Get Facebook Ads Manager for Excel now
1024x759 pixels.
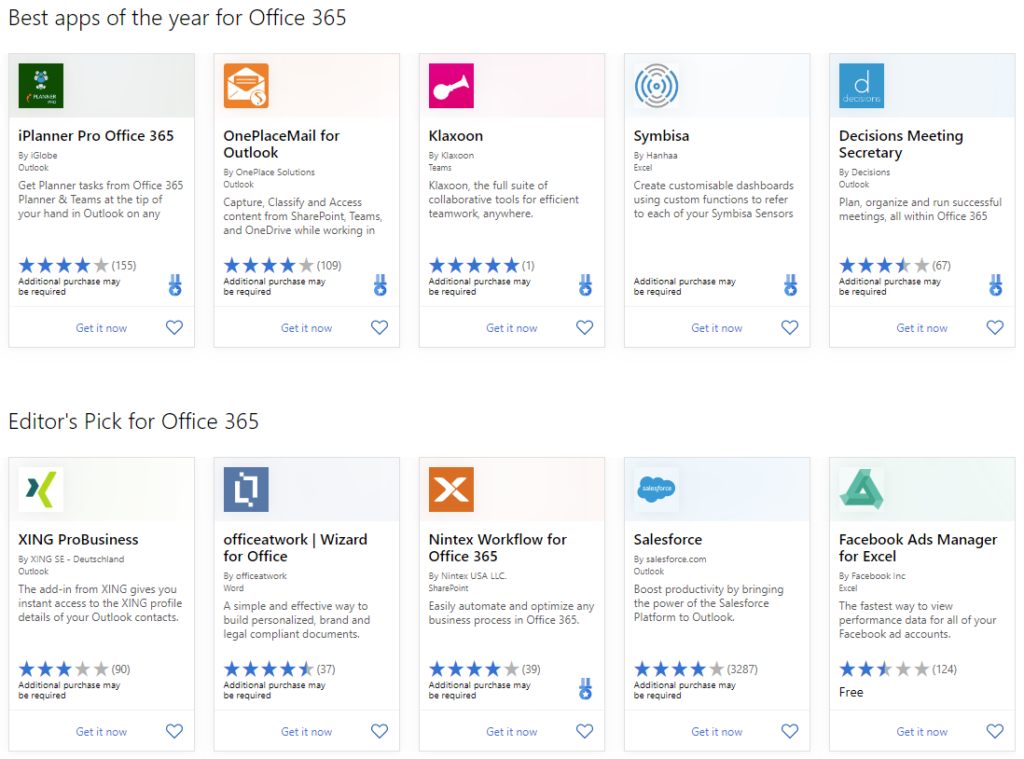[921, 732]
